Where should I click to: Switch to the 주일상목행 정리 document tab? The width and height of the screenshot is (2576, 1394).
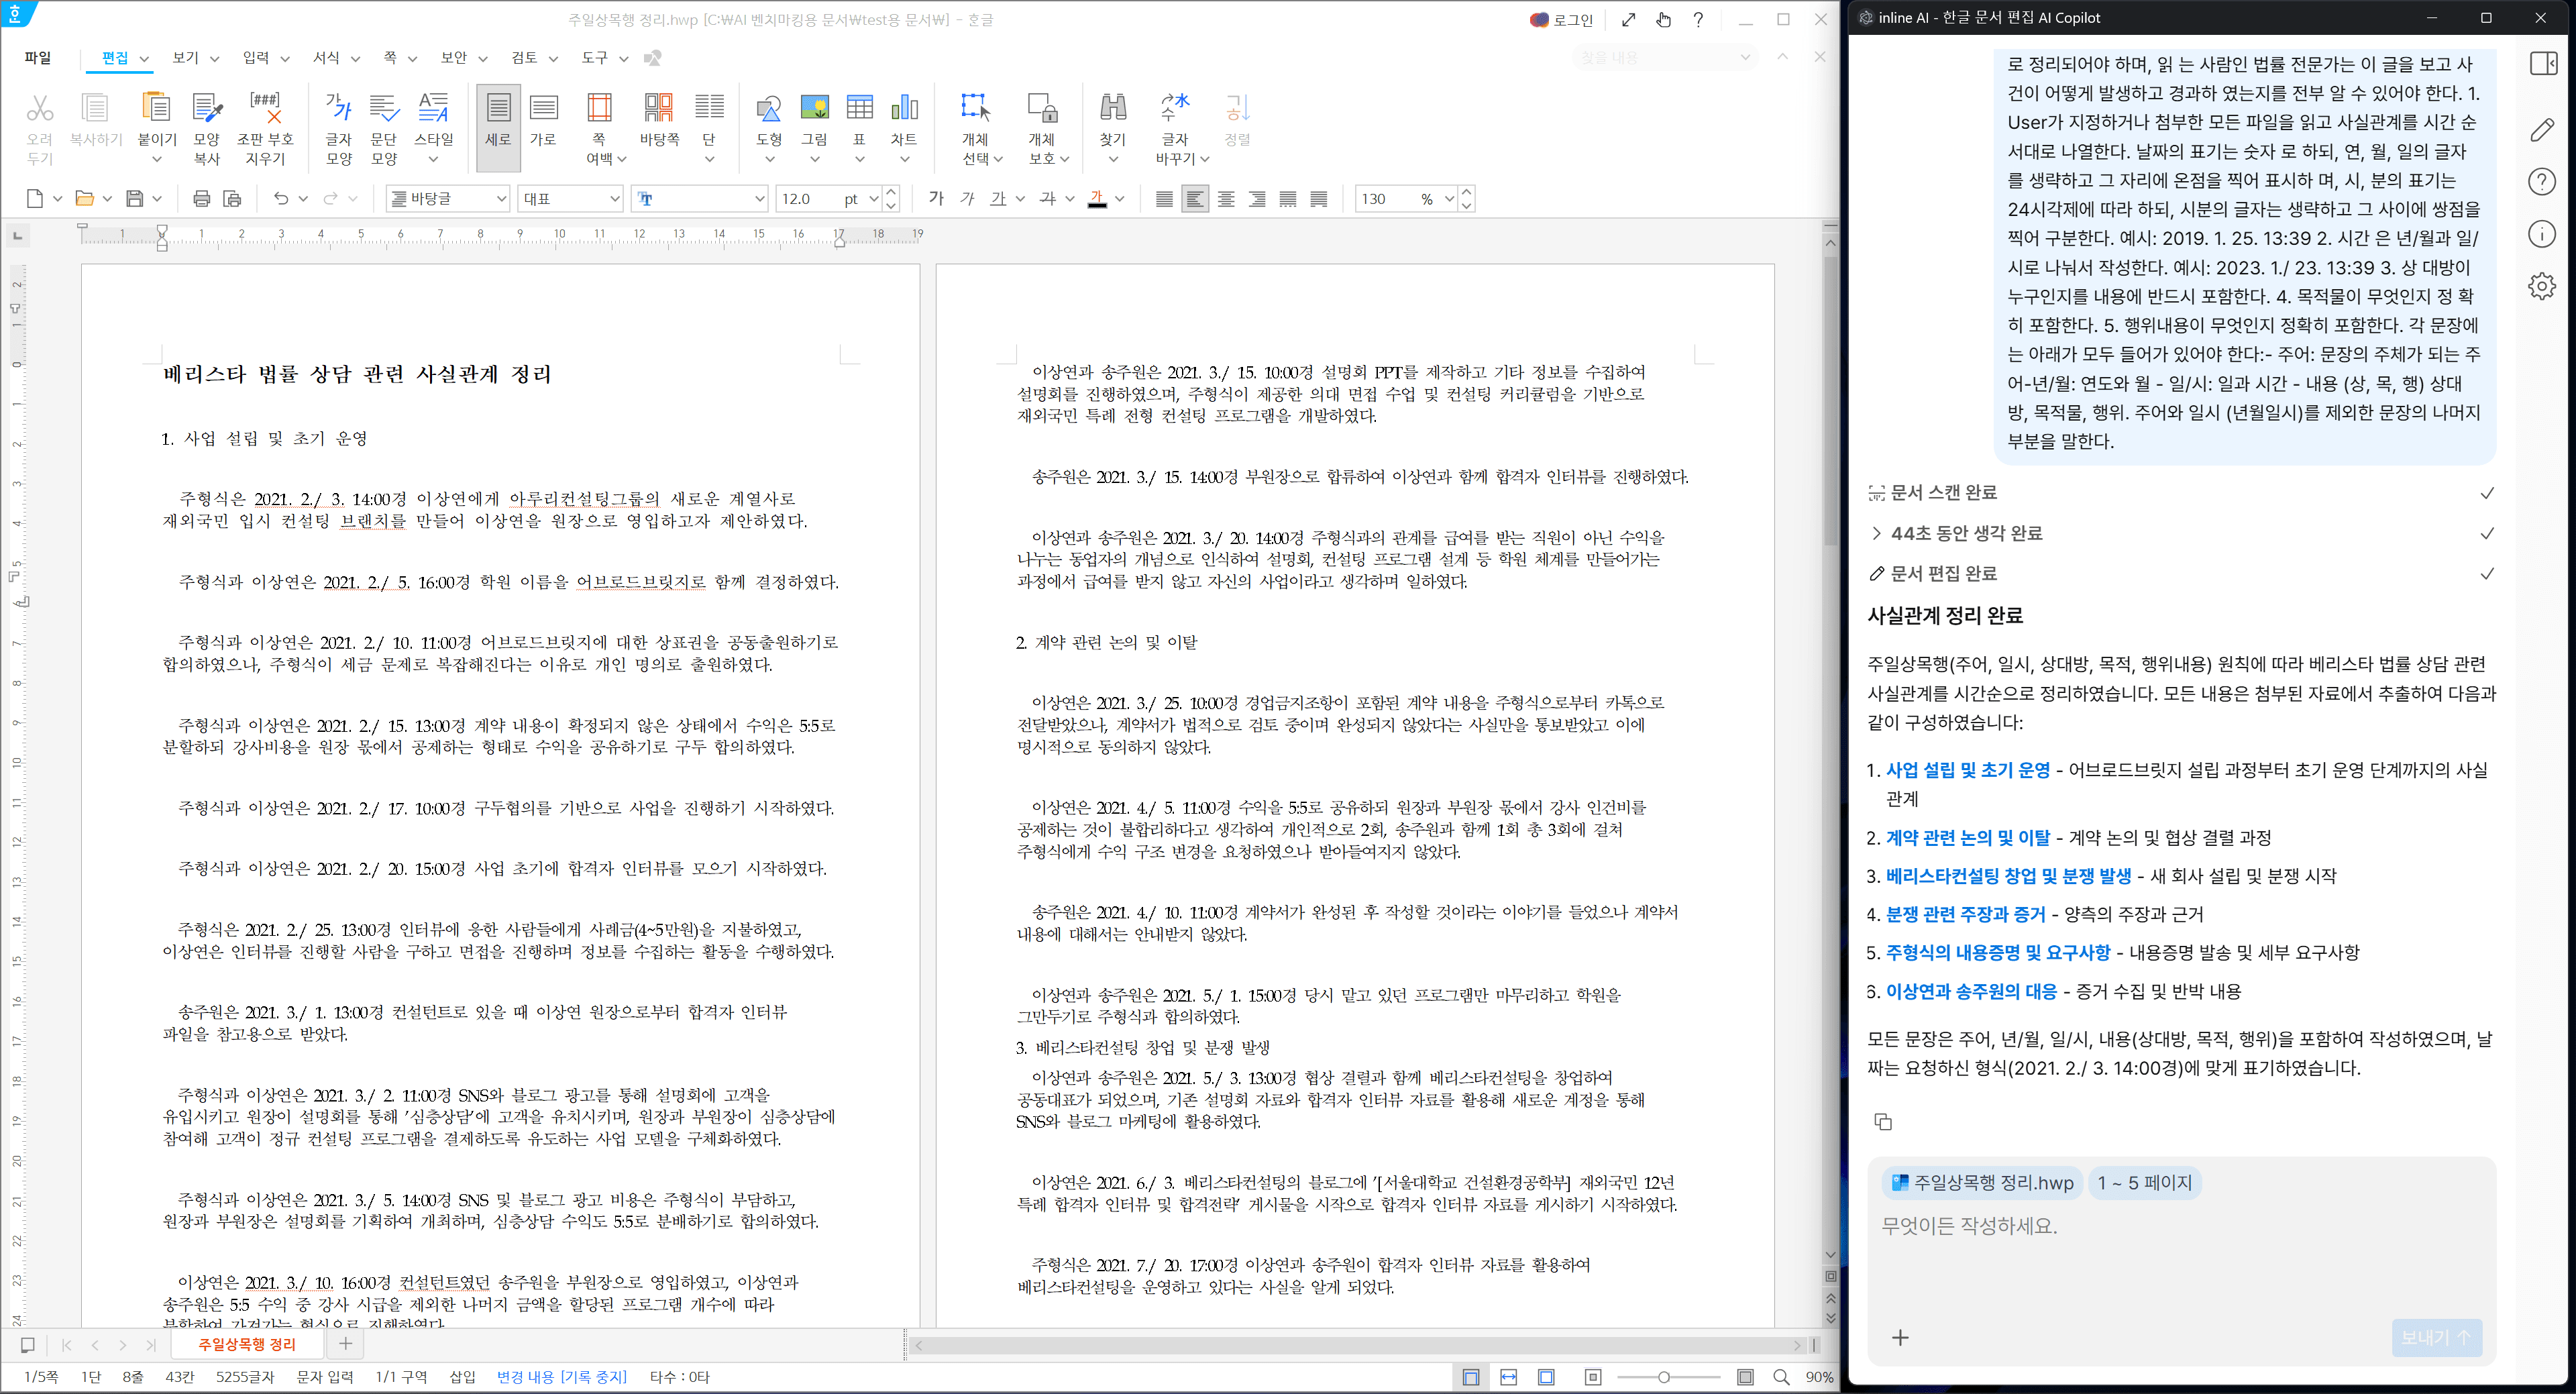pyautogui.click(x=246, y=1344)
